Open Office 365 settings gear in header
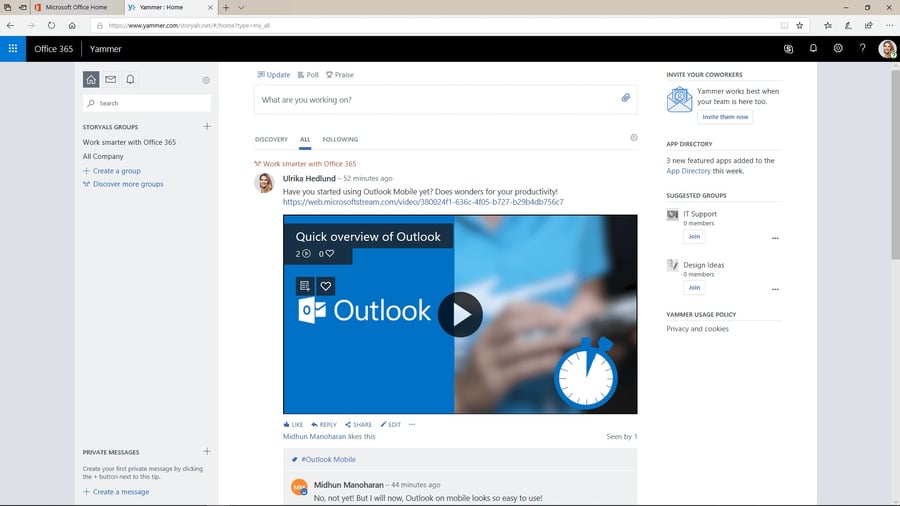The image size is (900, 506). (x=838, y=48)
